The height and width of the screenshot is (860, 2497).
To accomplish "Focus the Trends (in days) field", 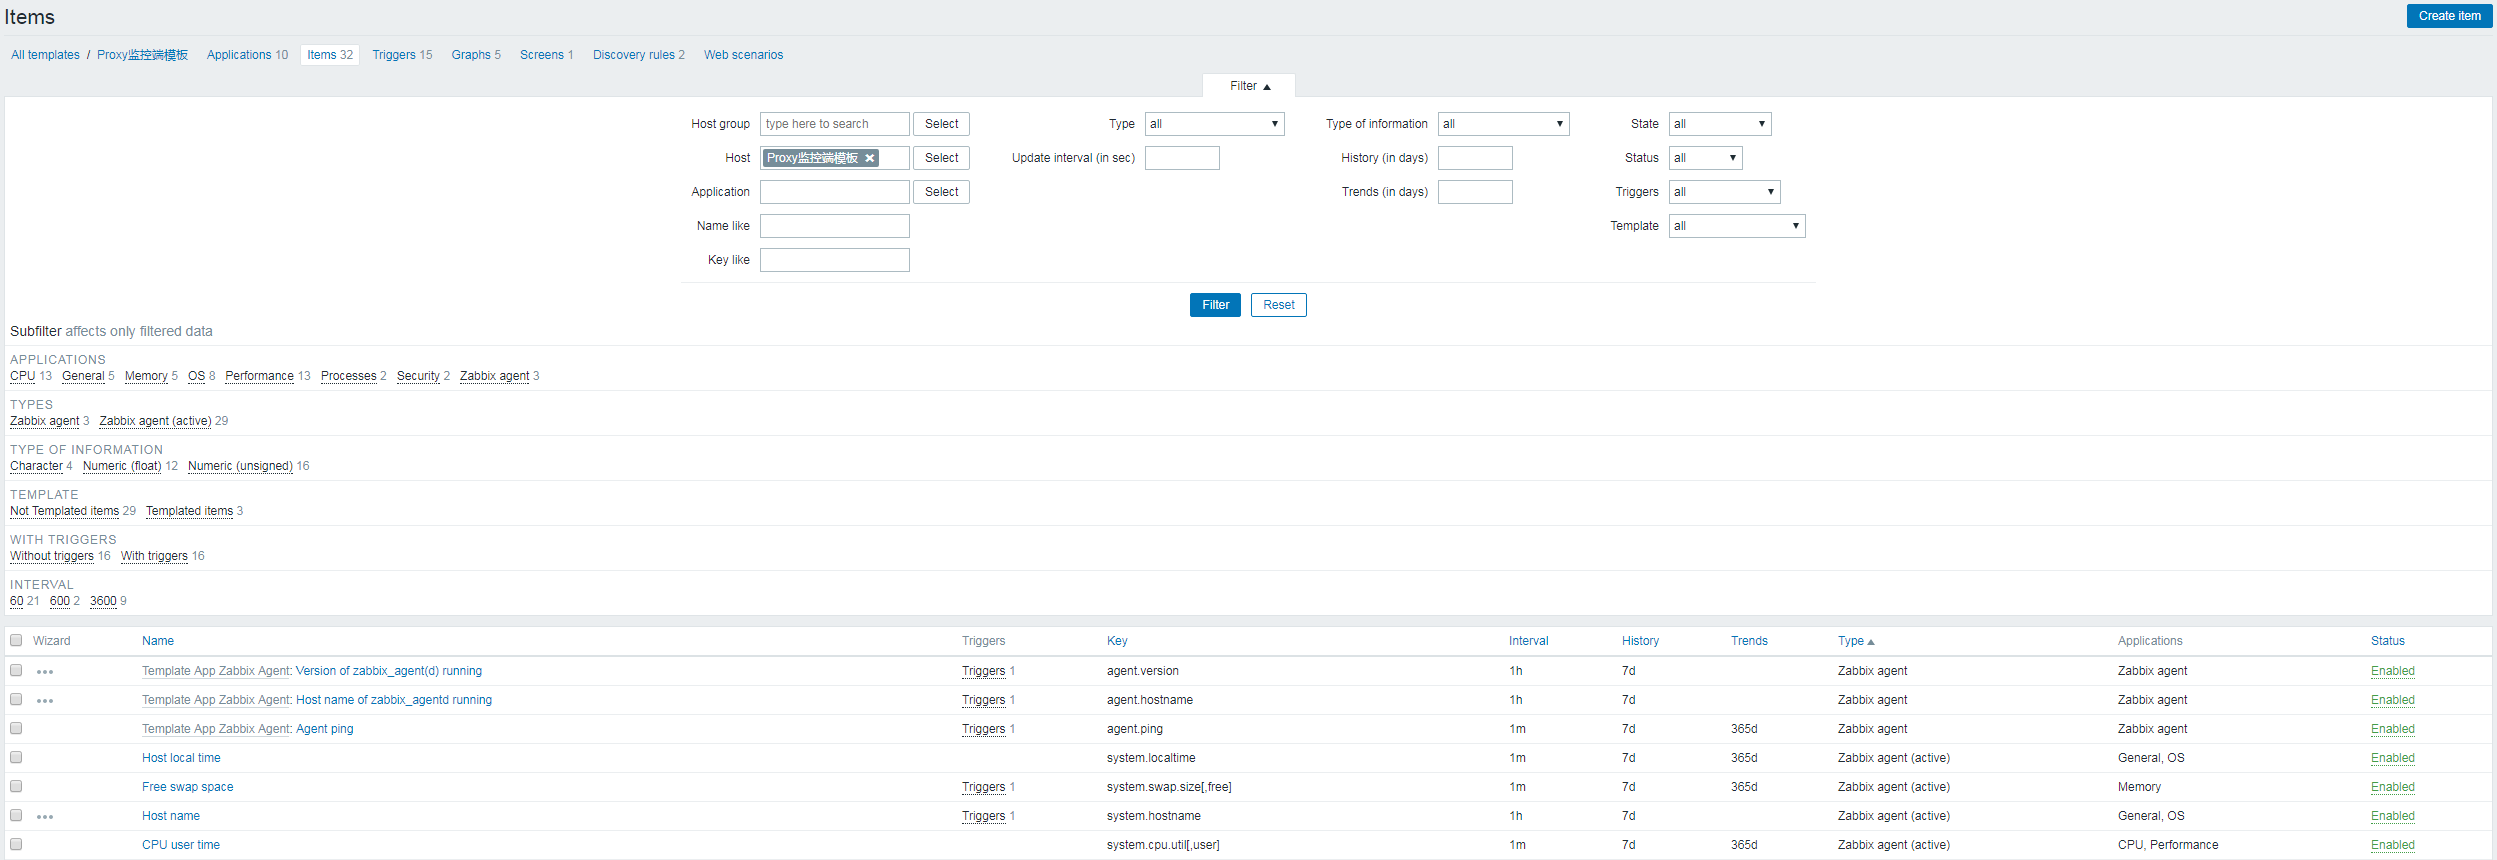I will coord(1475,192).
